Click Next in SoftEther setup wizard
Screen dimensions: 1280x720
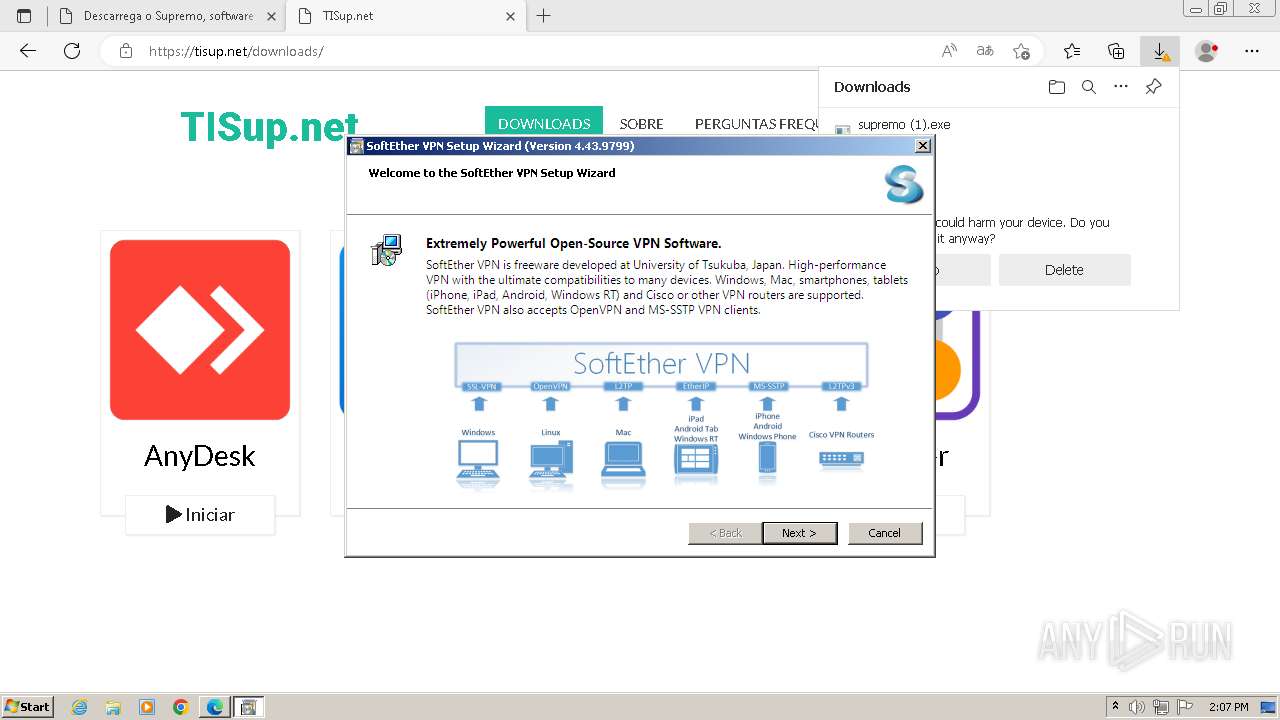click(x=799, y=533)
